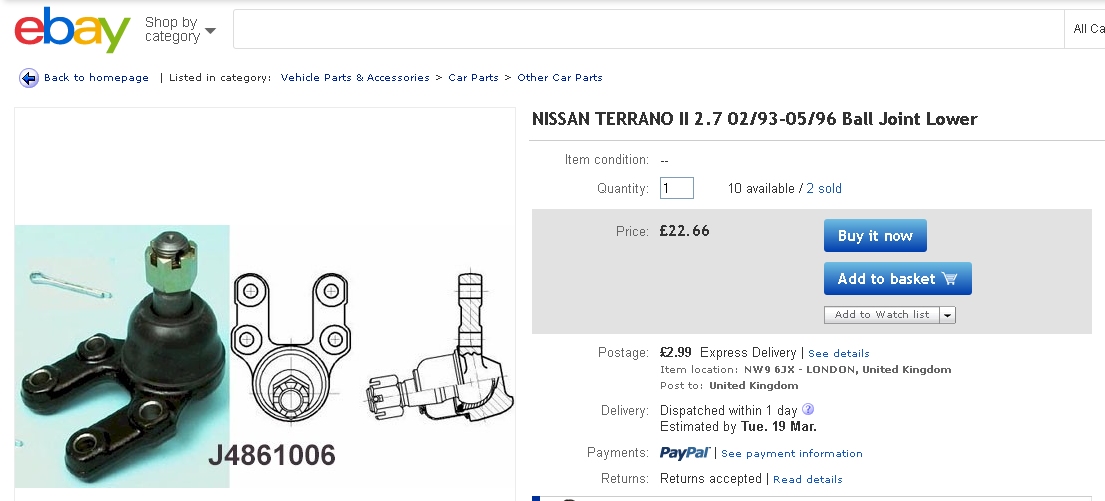Click the delivery help question mark icon
The height and width of the screenshot is (501, 1105).
click(x=808, y=410)
